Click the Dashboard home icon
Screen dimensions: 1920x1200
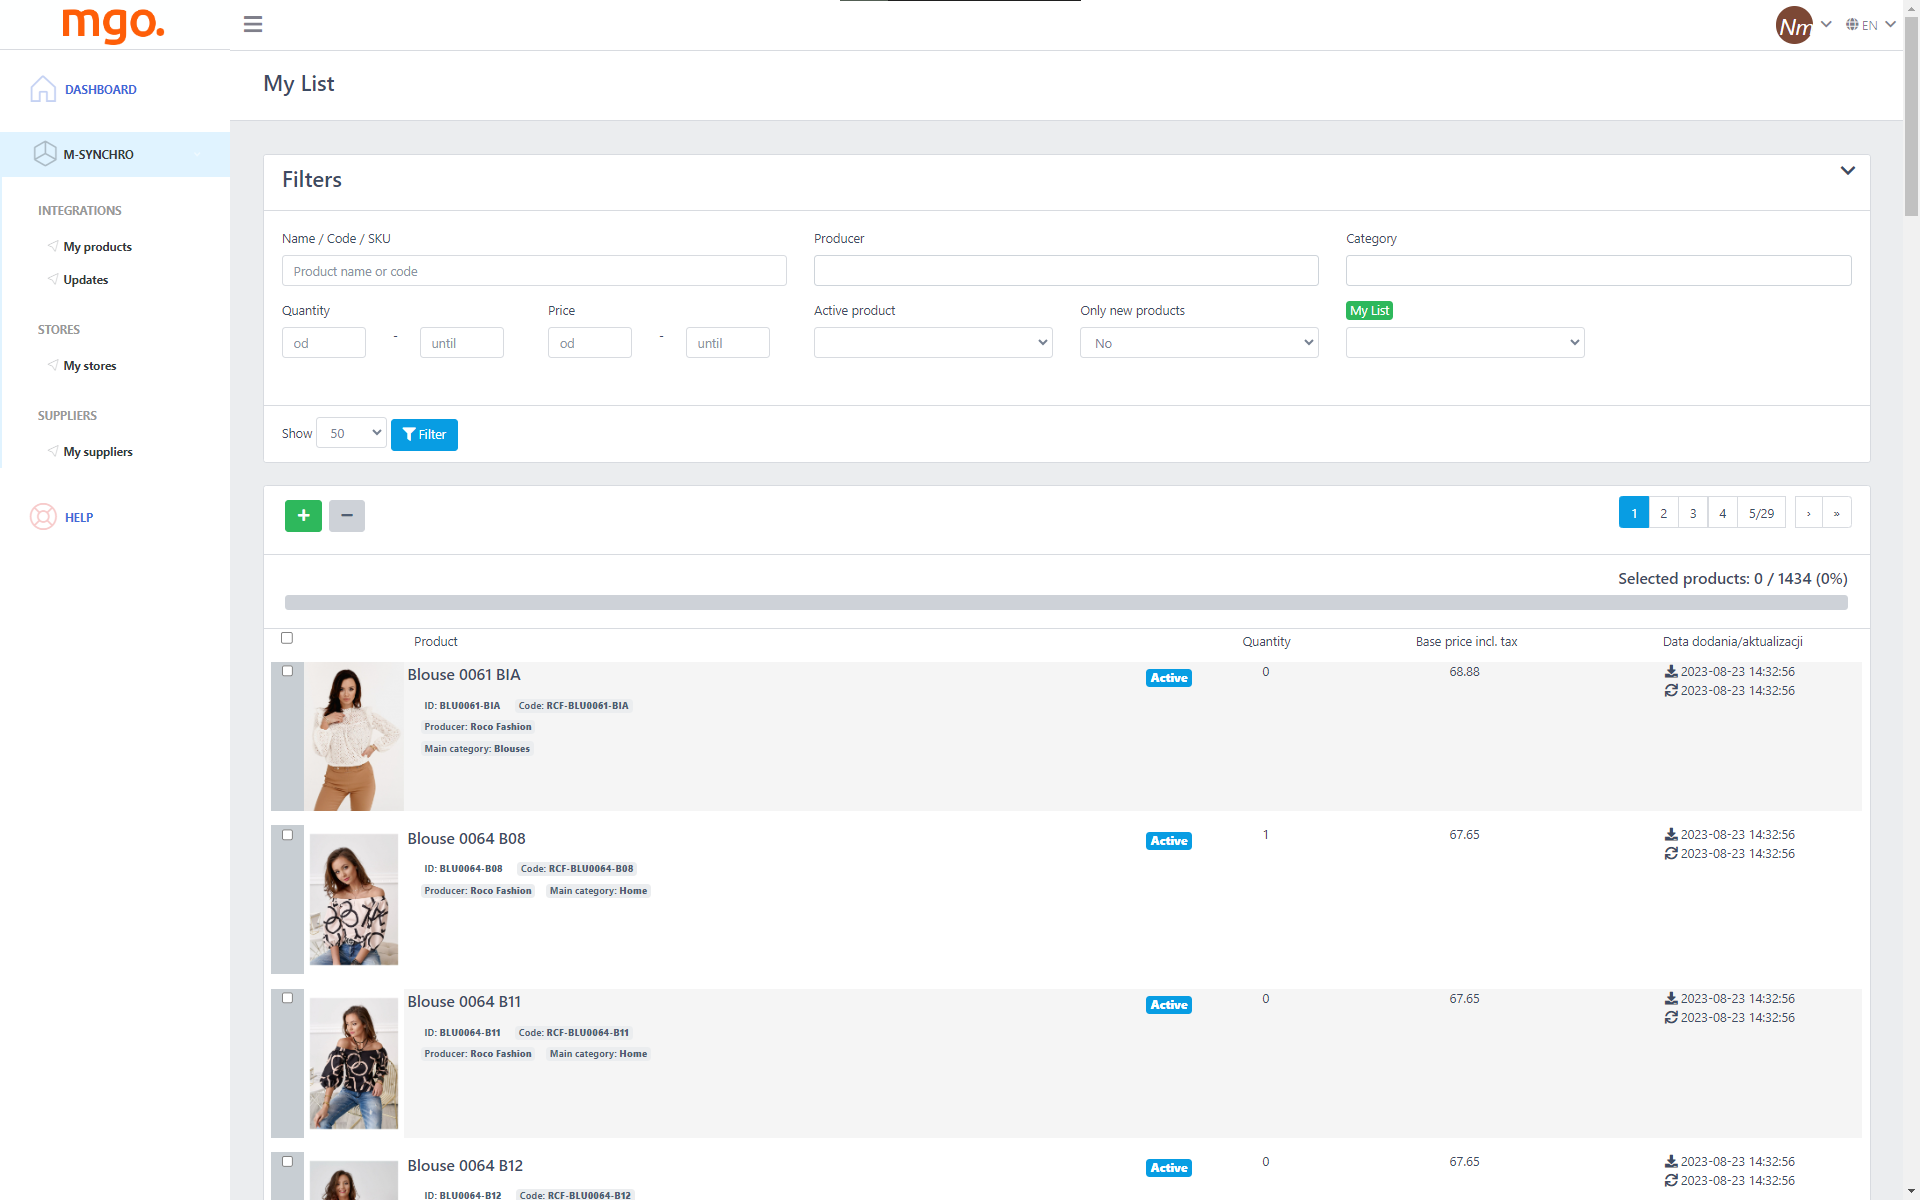point(43,89)
